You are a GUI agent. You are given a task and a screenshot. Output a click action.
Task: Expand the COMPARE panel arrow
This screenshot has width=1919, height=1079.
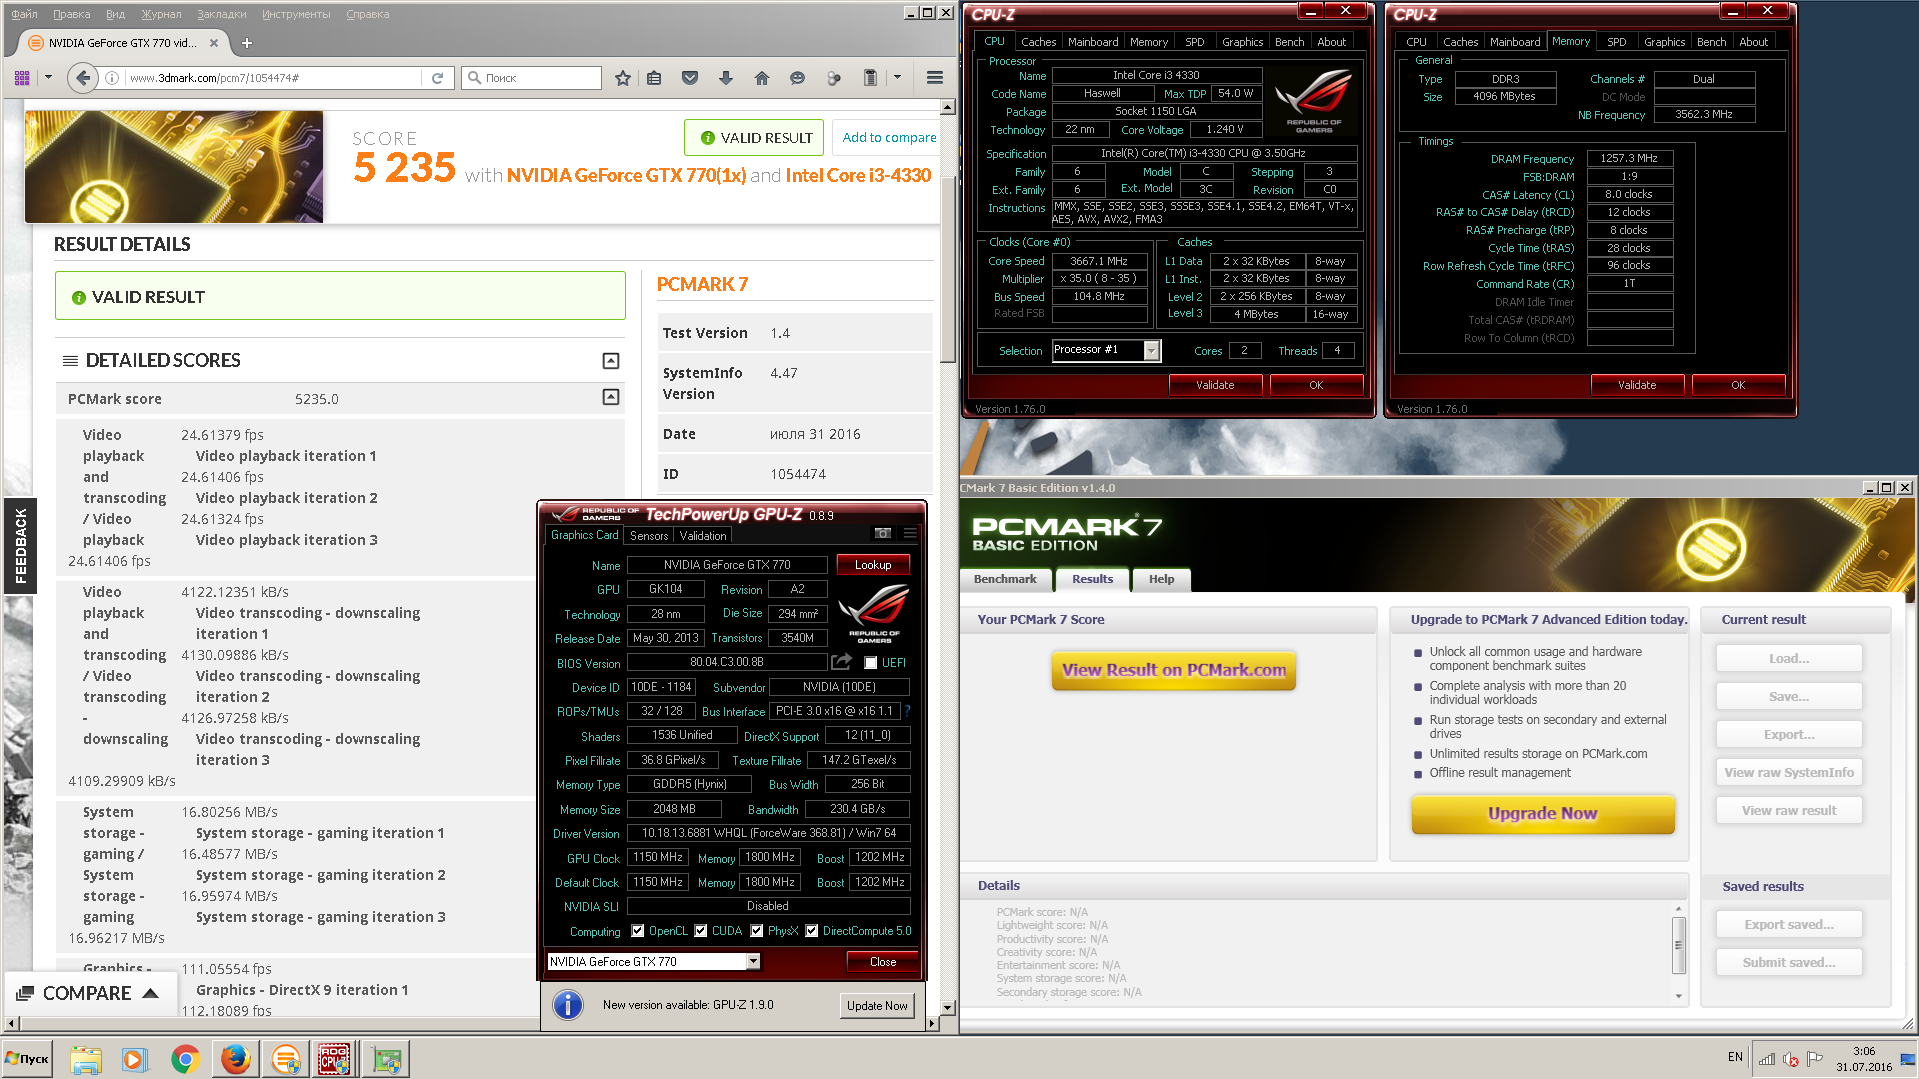[x=151, y=993]
